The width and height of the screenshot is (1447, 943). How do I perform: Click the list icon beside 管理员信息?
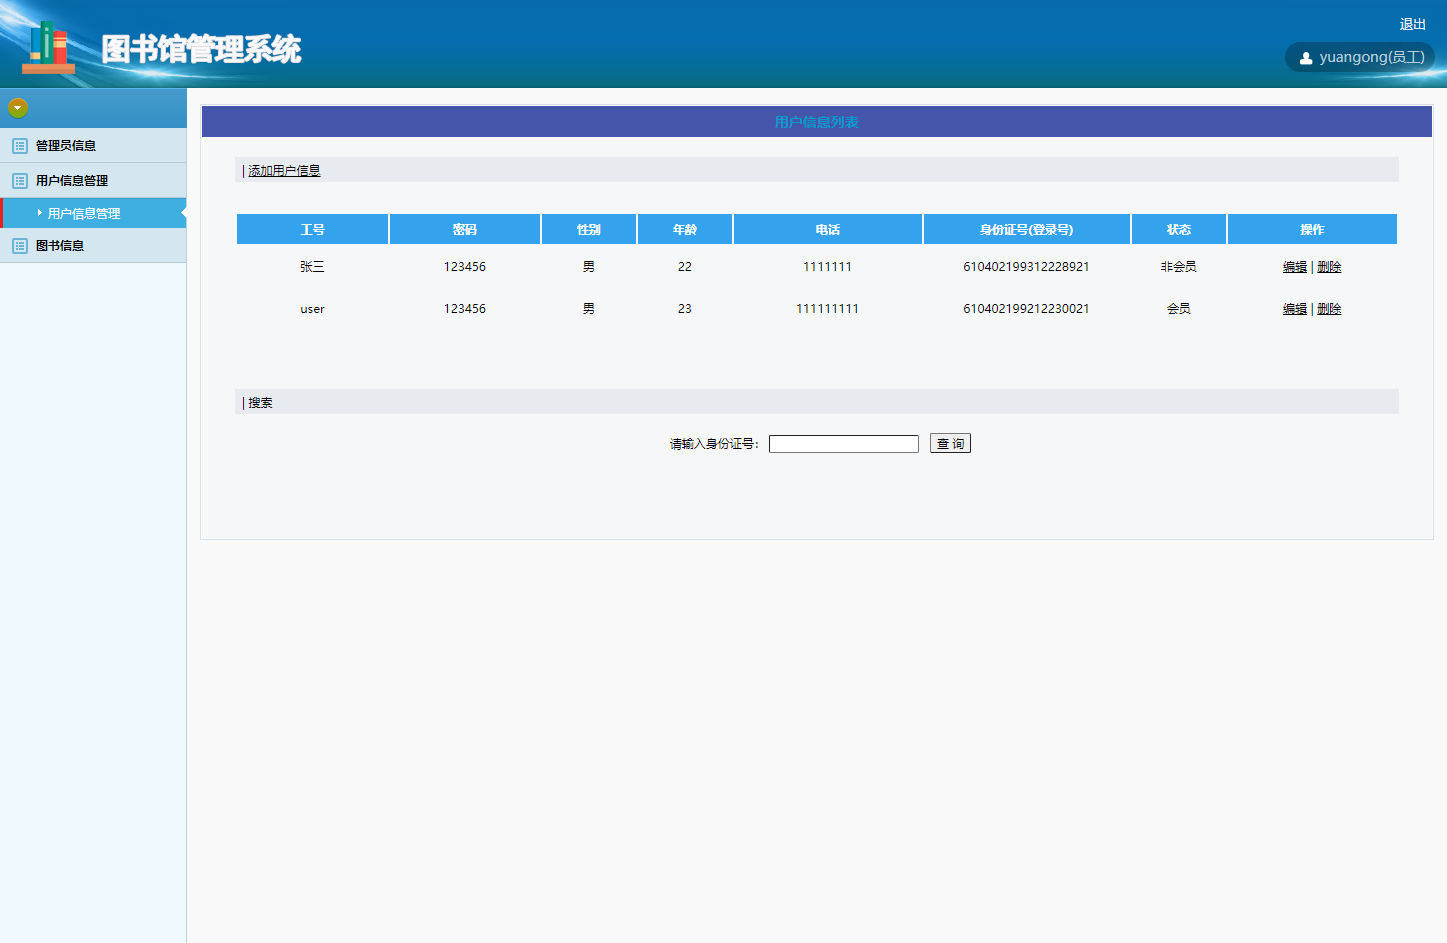(20, 146)
